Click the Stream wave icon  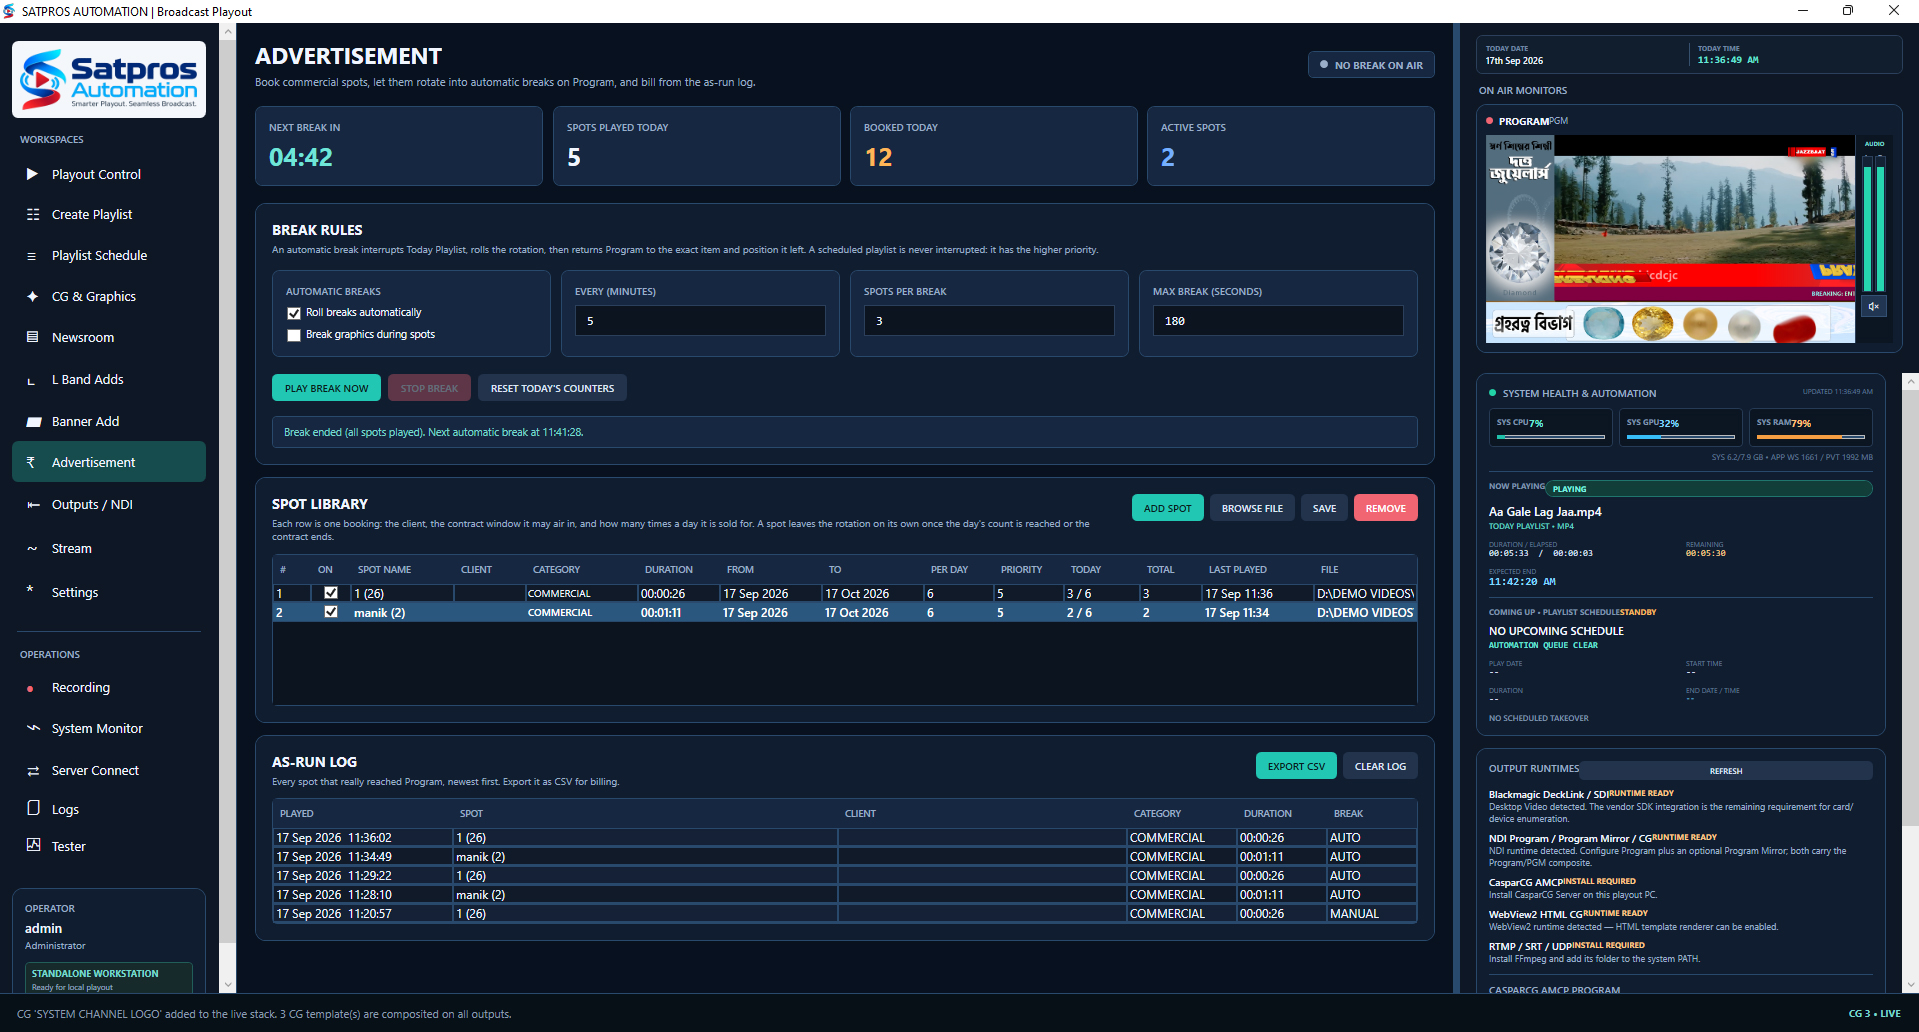click(x=31, y=548)
